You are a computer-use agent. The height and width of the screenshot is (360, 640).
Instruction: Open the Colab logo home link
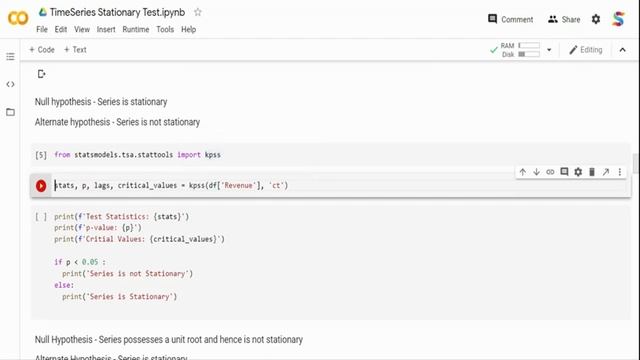(18, 18)
